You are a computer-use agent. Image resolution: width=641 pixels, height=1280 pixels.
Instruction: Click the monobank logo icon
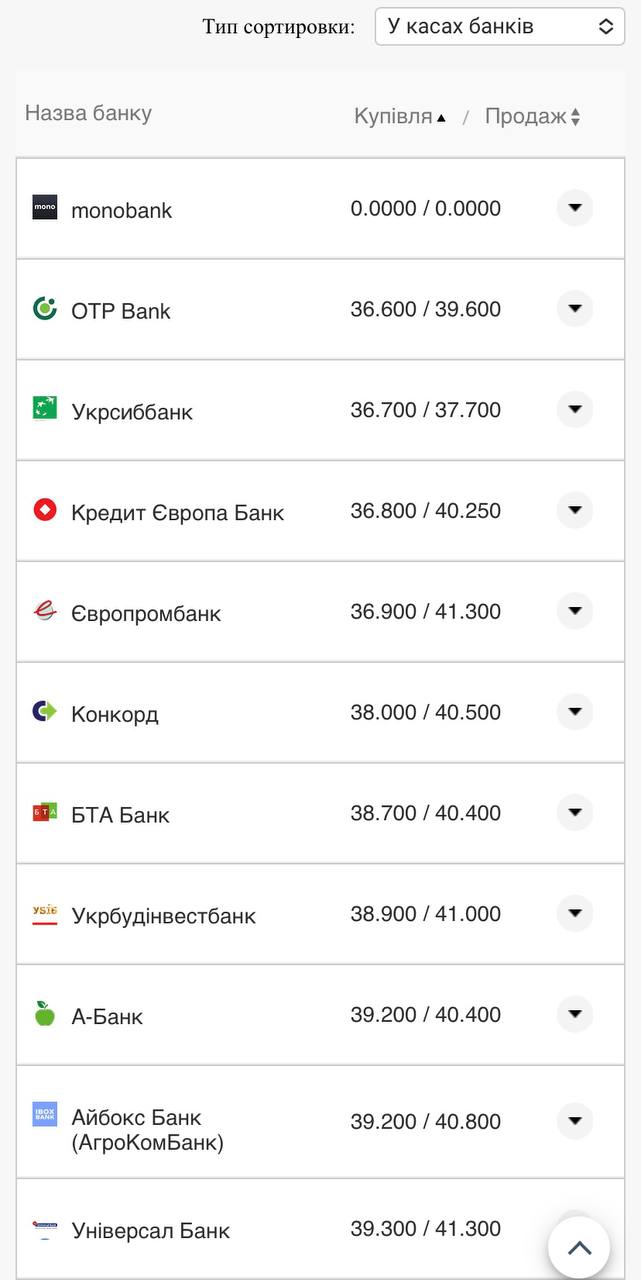pyautogui.click(x=44, y=208)
